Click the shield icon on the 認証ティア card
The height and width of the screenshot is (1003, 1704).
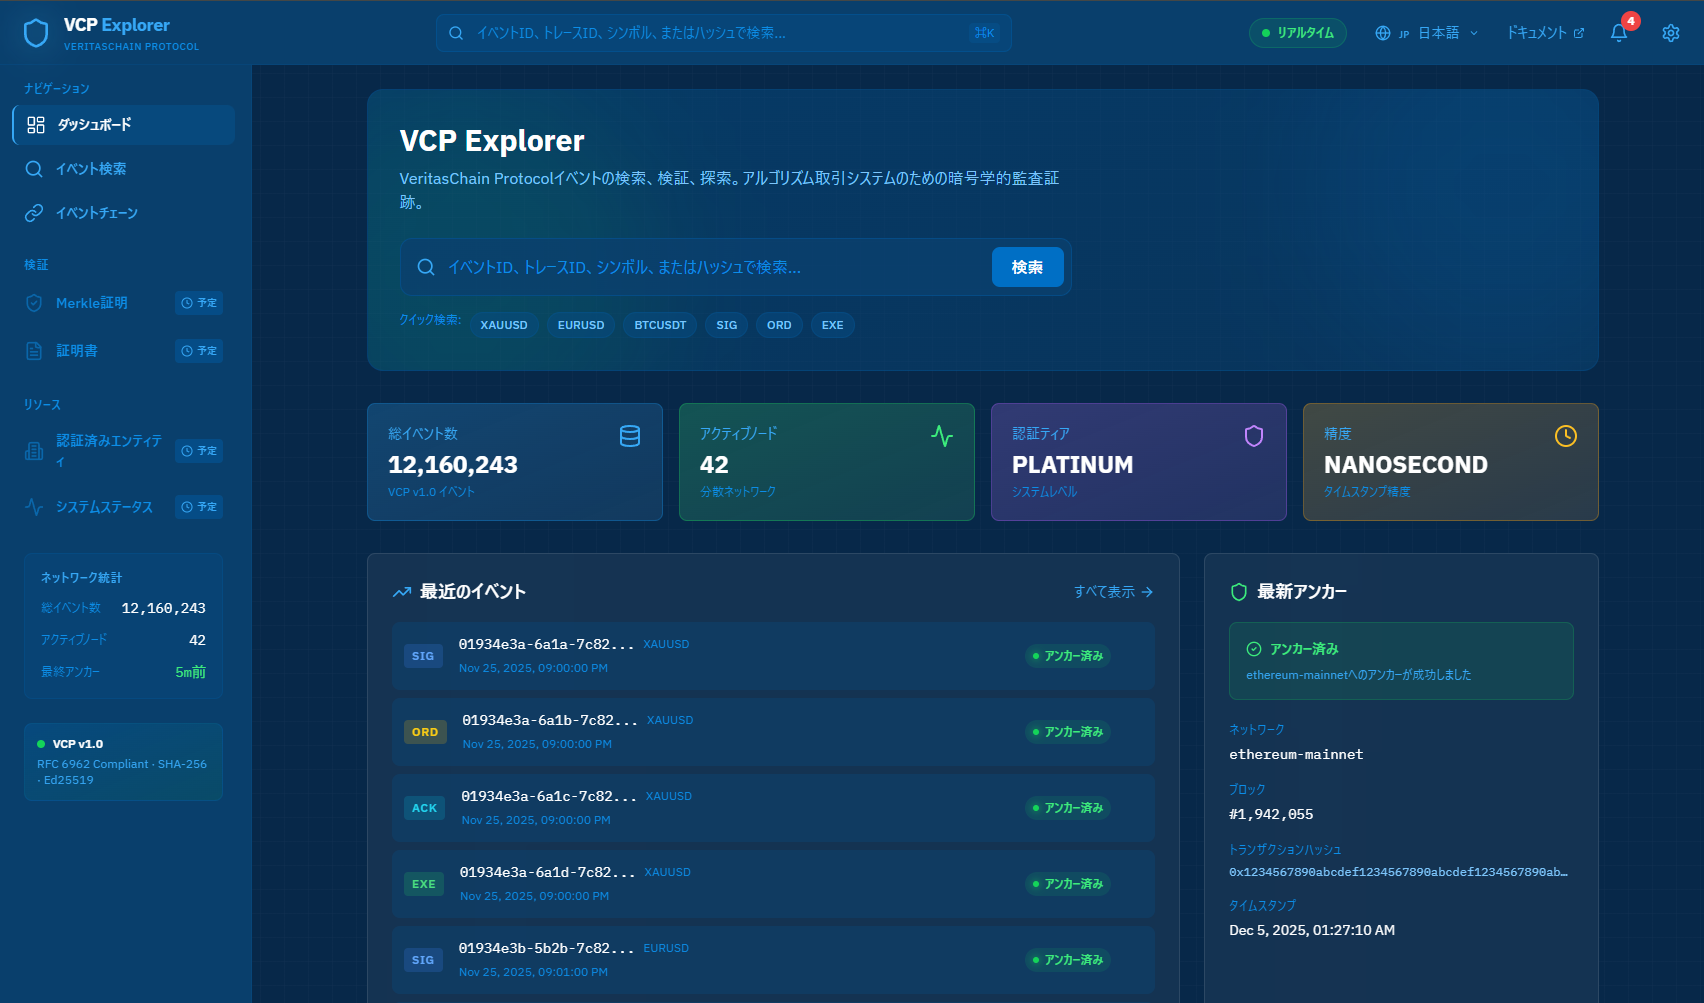(x=1254, y=436)
